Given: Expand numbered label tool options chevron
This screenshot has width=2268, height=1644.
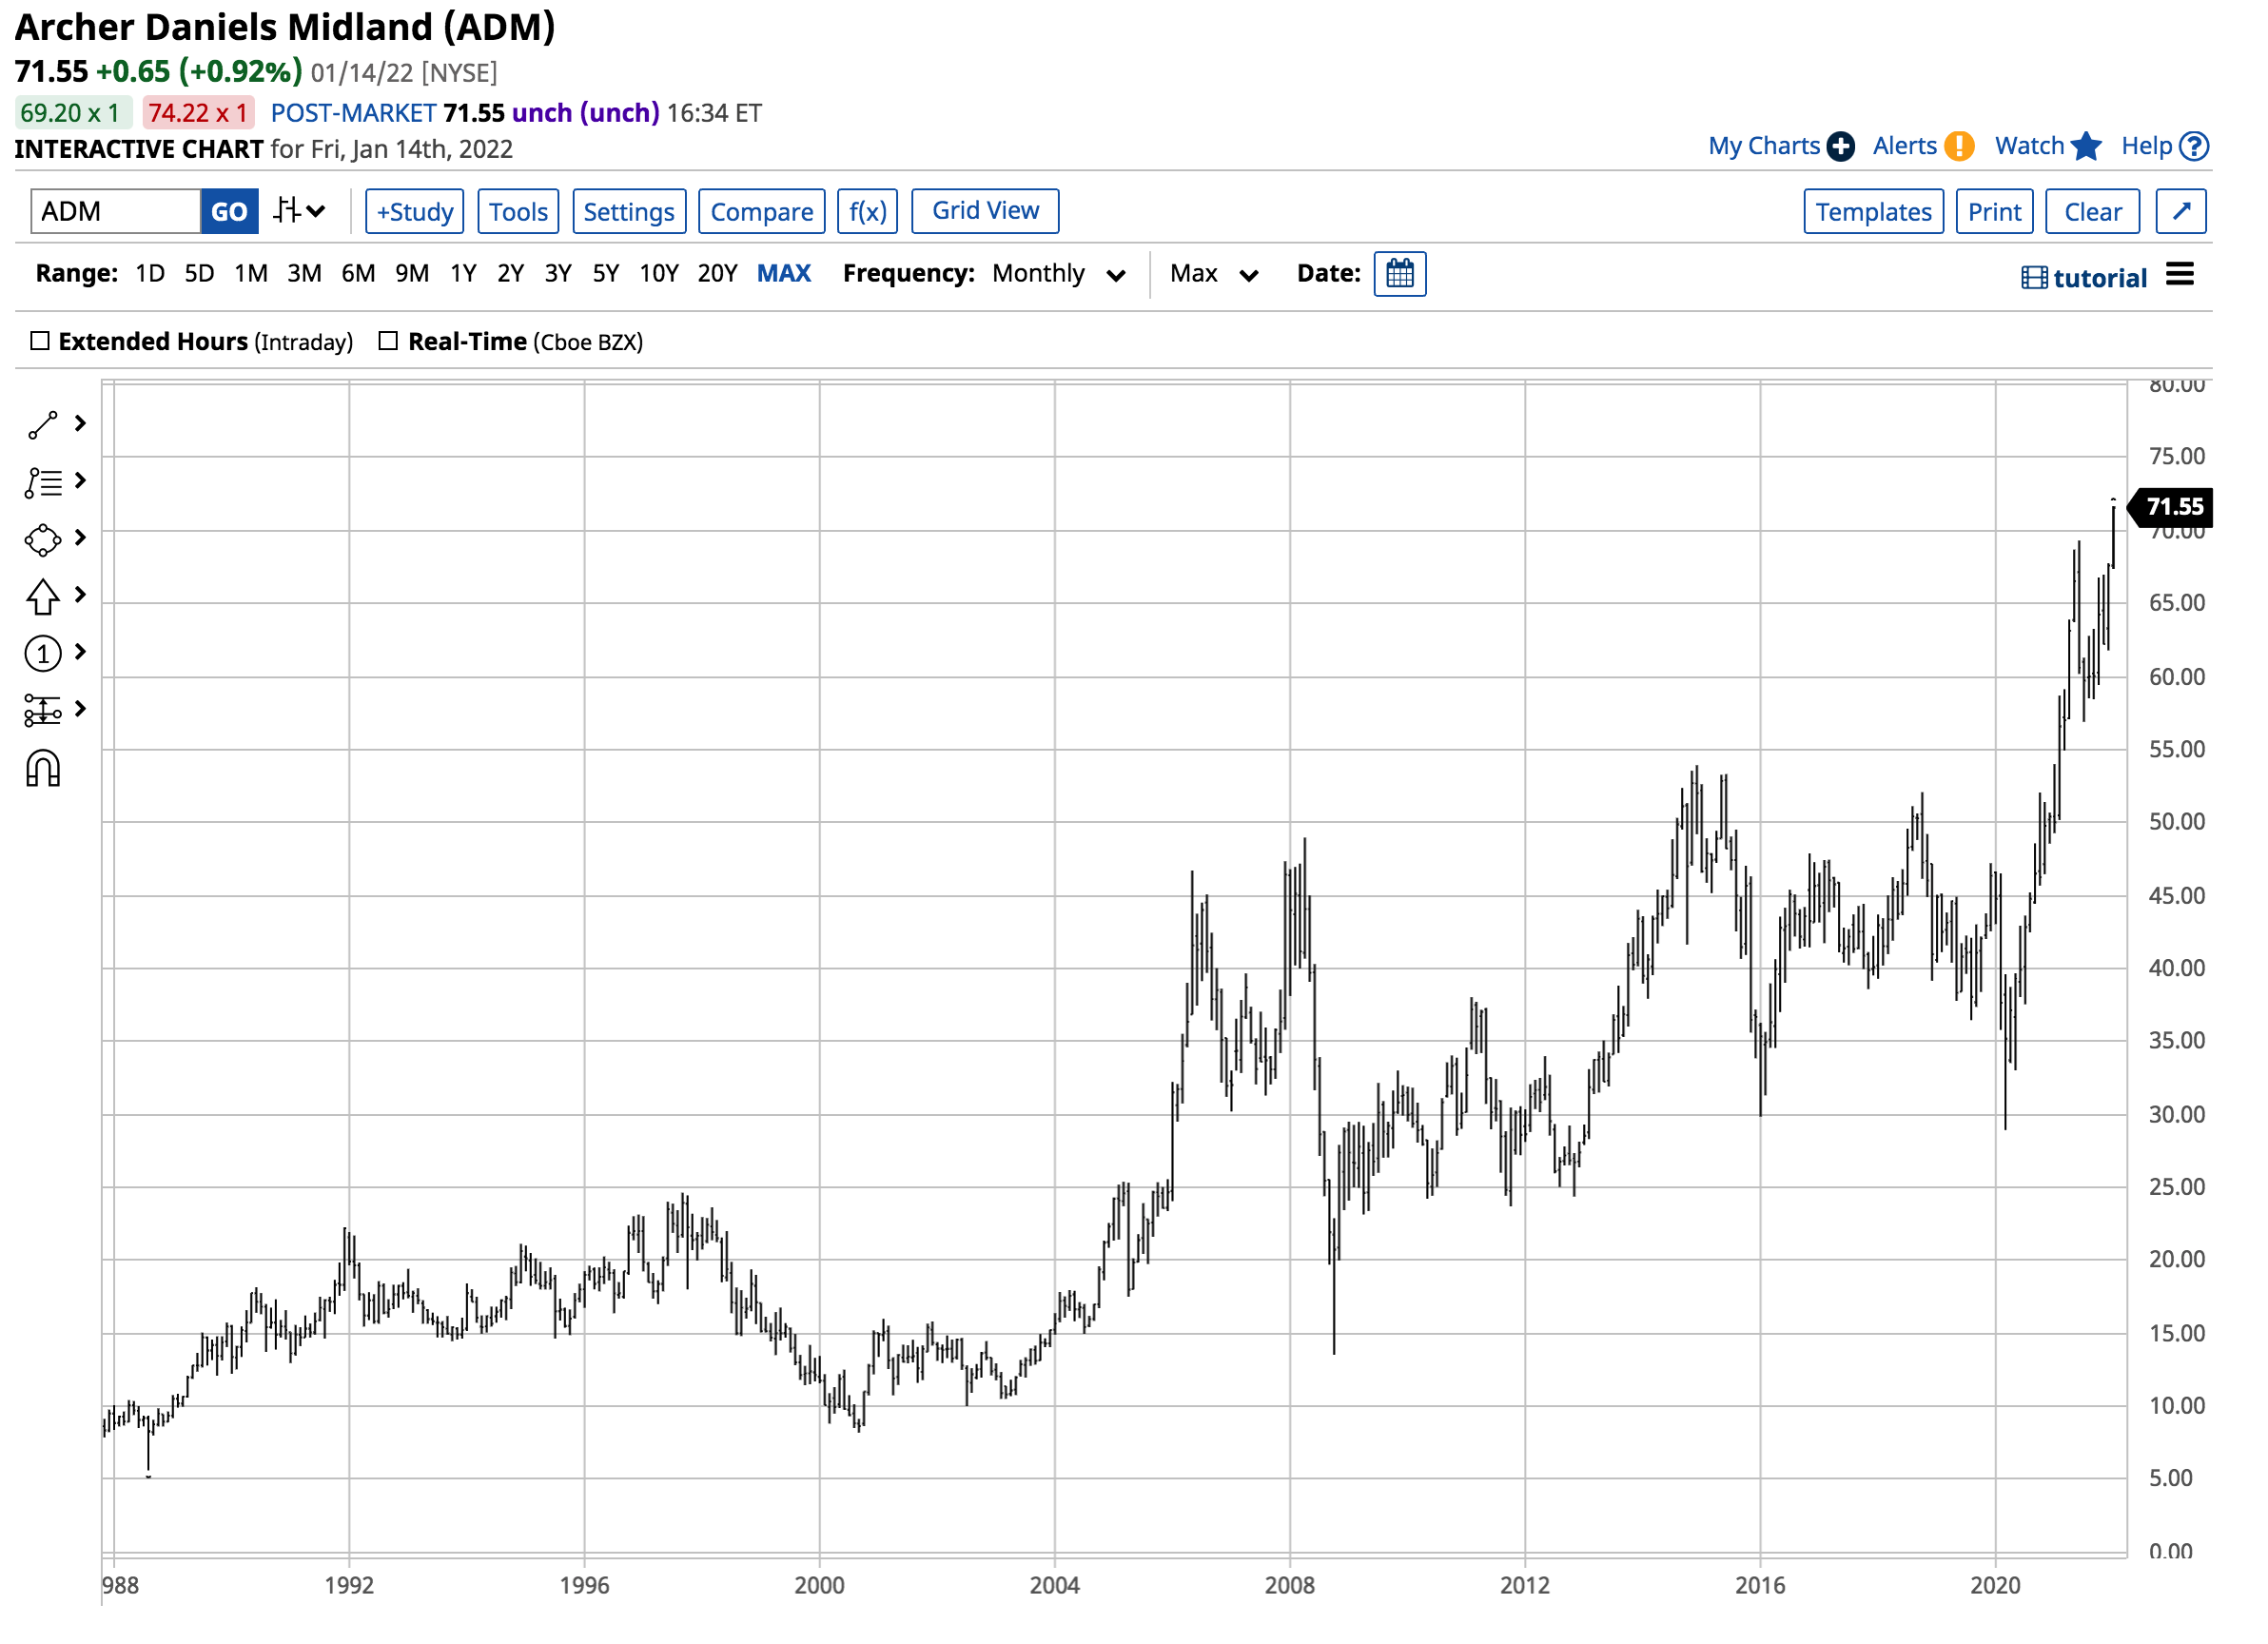Looking at the screenshot, I should tap(81, 653).
